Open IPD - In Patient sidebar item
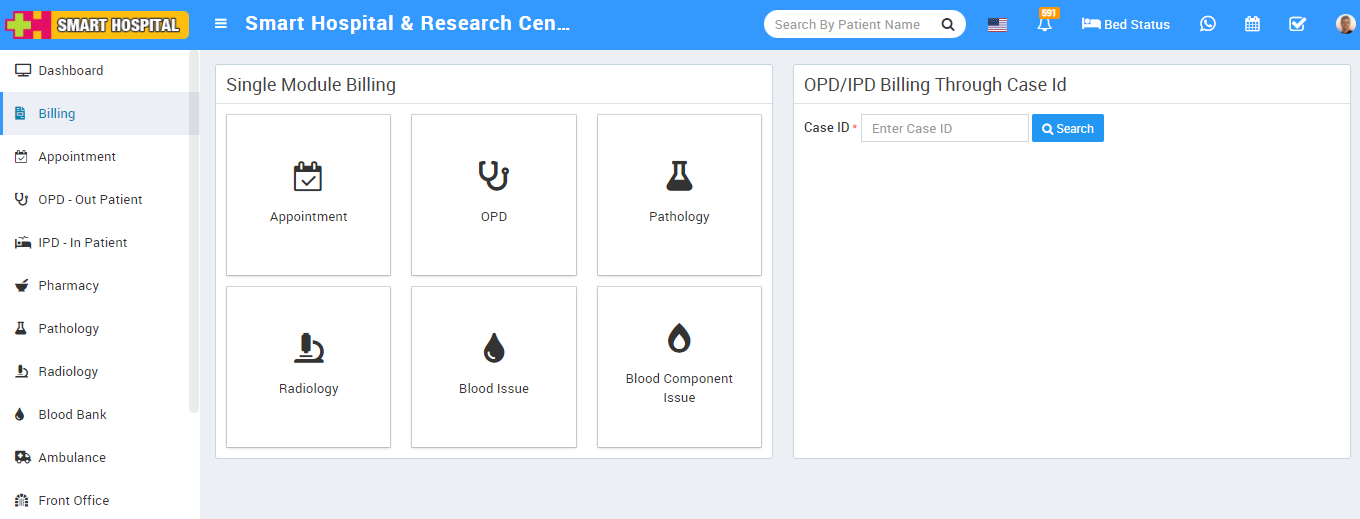Viewport: 1360px width, 519px height. 82,242
